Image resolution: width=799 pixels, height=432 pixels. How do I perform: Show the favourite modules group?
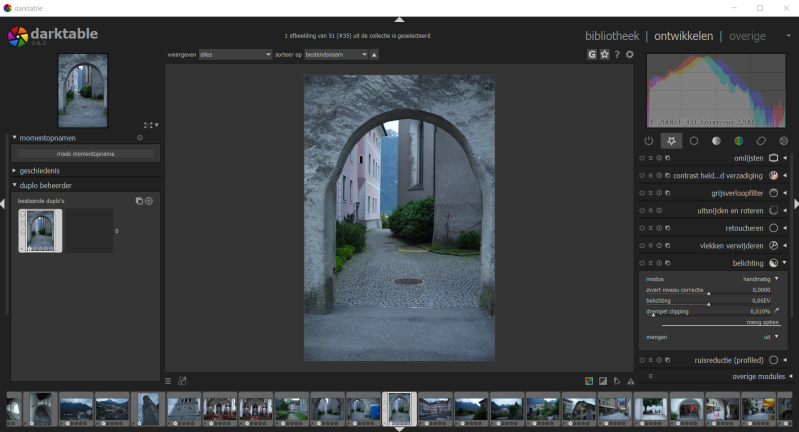[x=670, y=141]
